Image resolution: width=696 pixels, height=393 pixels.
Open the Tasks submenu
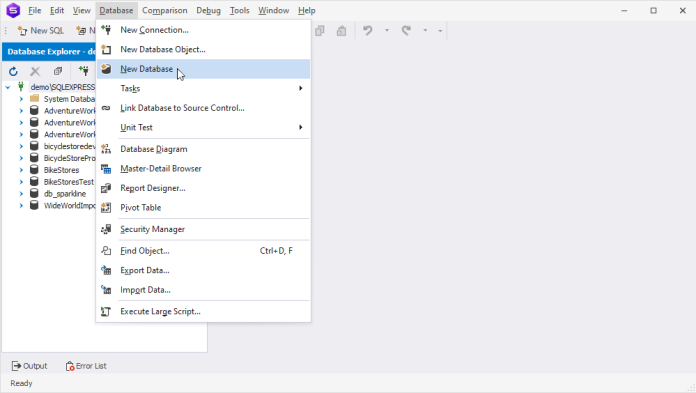pos(203,88)
